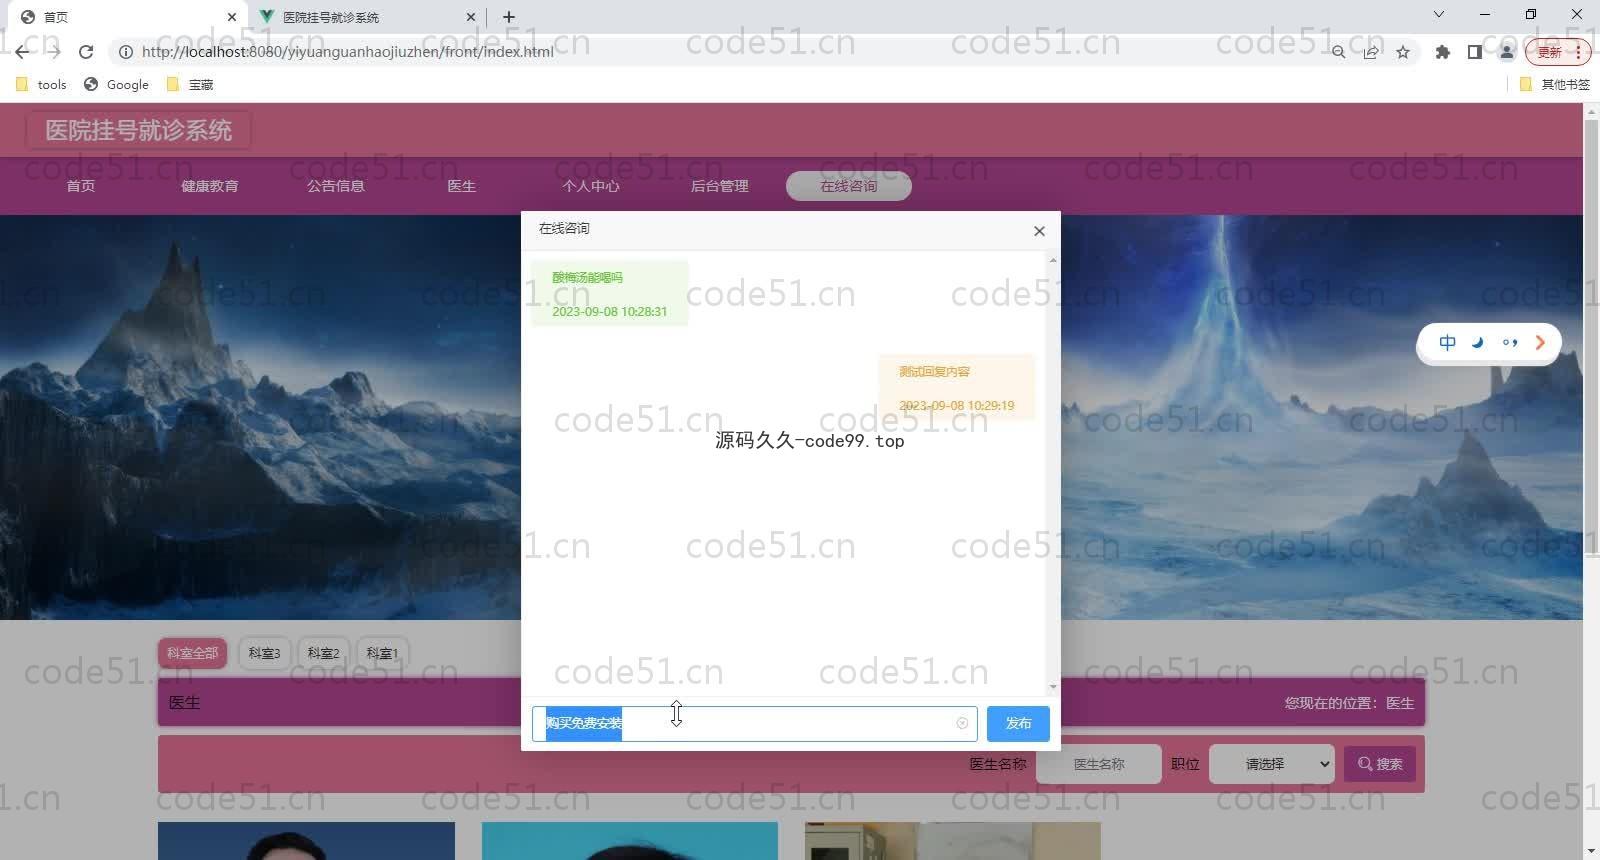Screen dimensions: 1600x860
Task: Close the 医院挂号就诊系统 browser tab
Action: 471,17
